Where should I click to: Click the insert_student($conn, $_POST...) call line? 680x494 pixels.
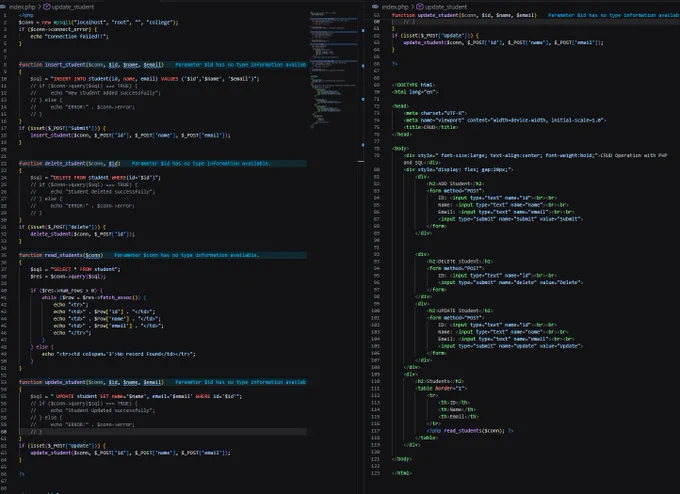[x=130, y=135]
